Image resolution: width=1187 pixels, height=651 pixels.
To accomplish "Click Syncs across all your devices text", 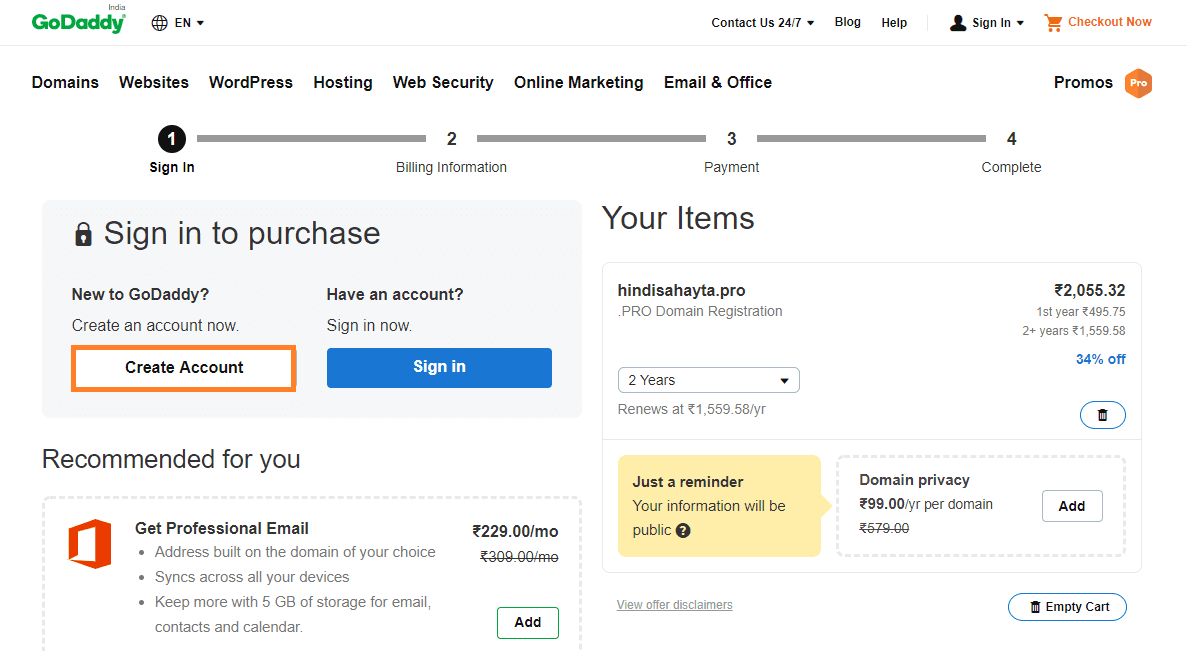I will point(252,577).
